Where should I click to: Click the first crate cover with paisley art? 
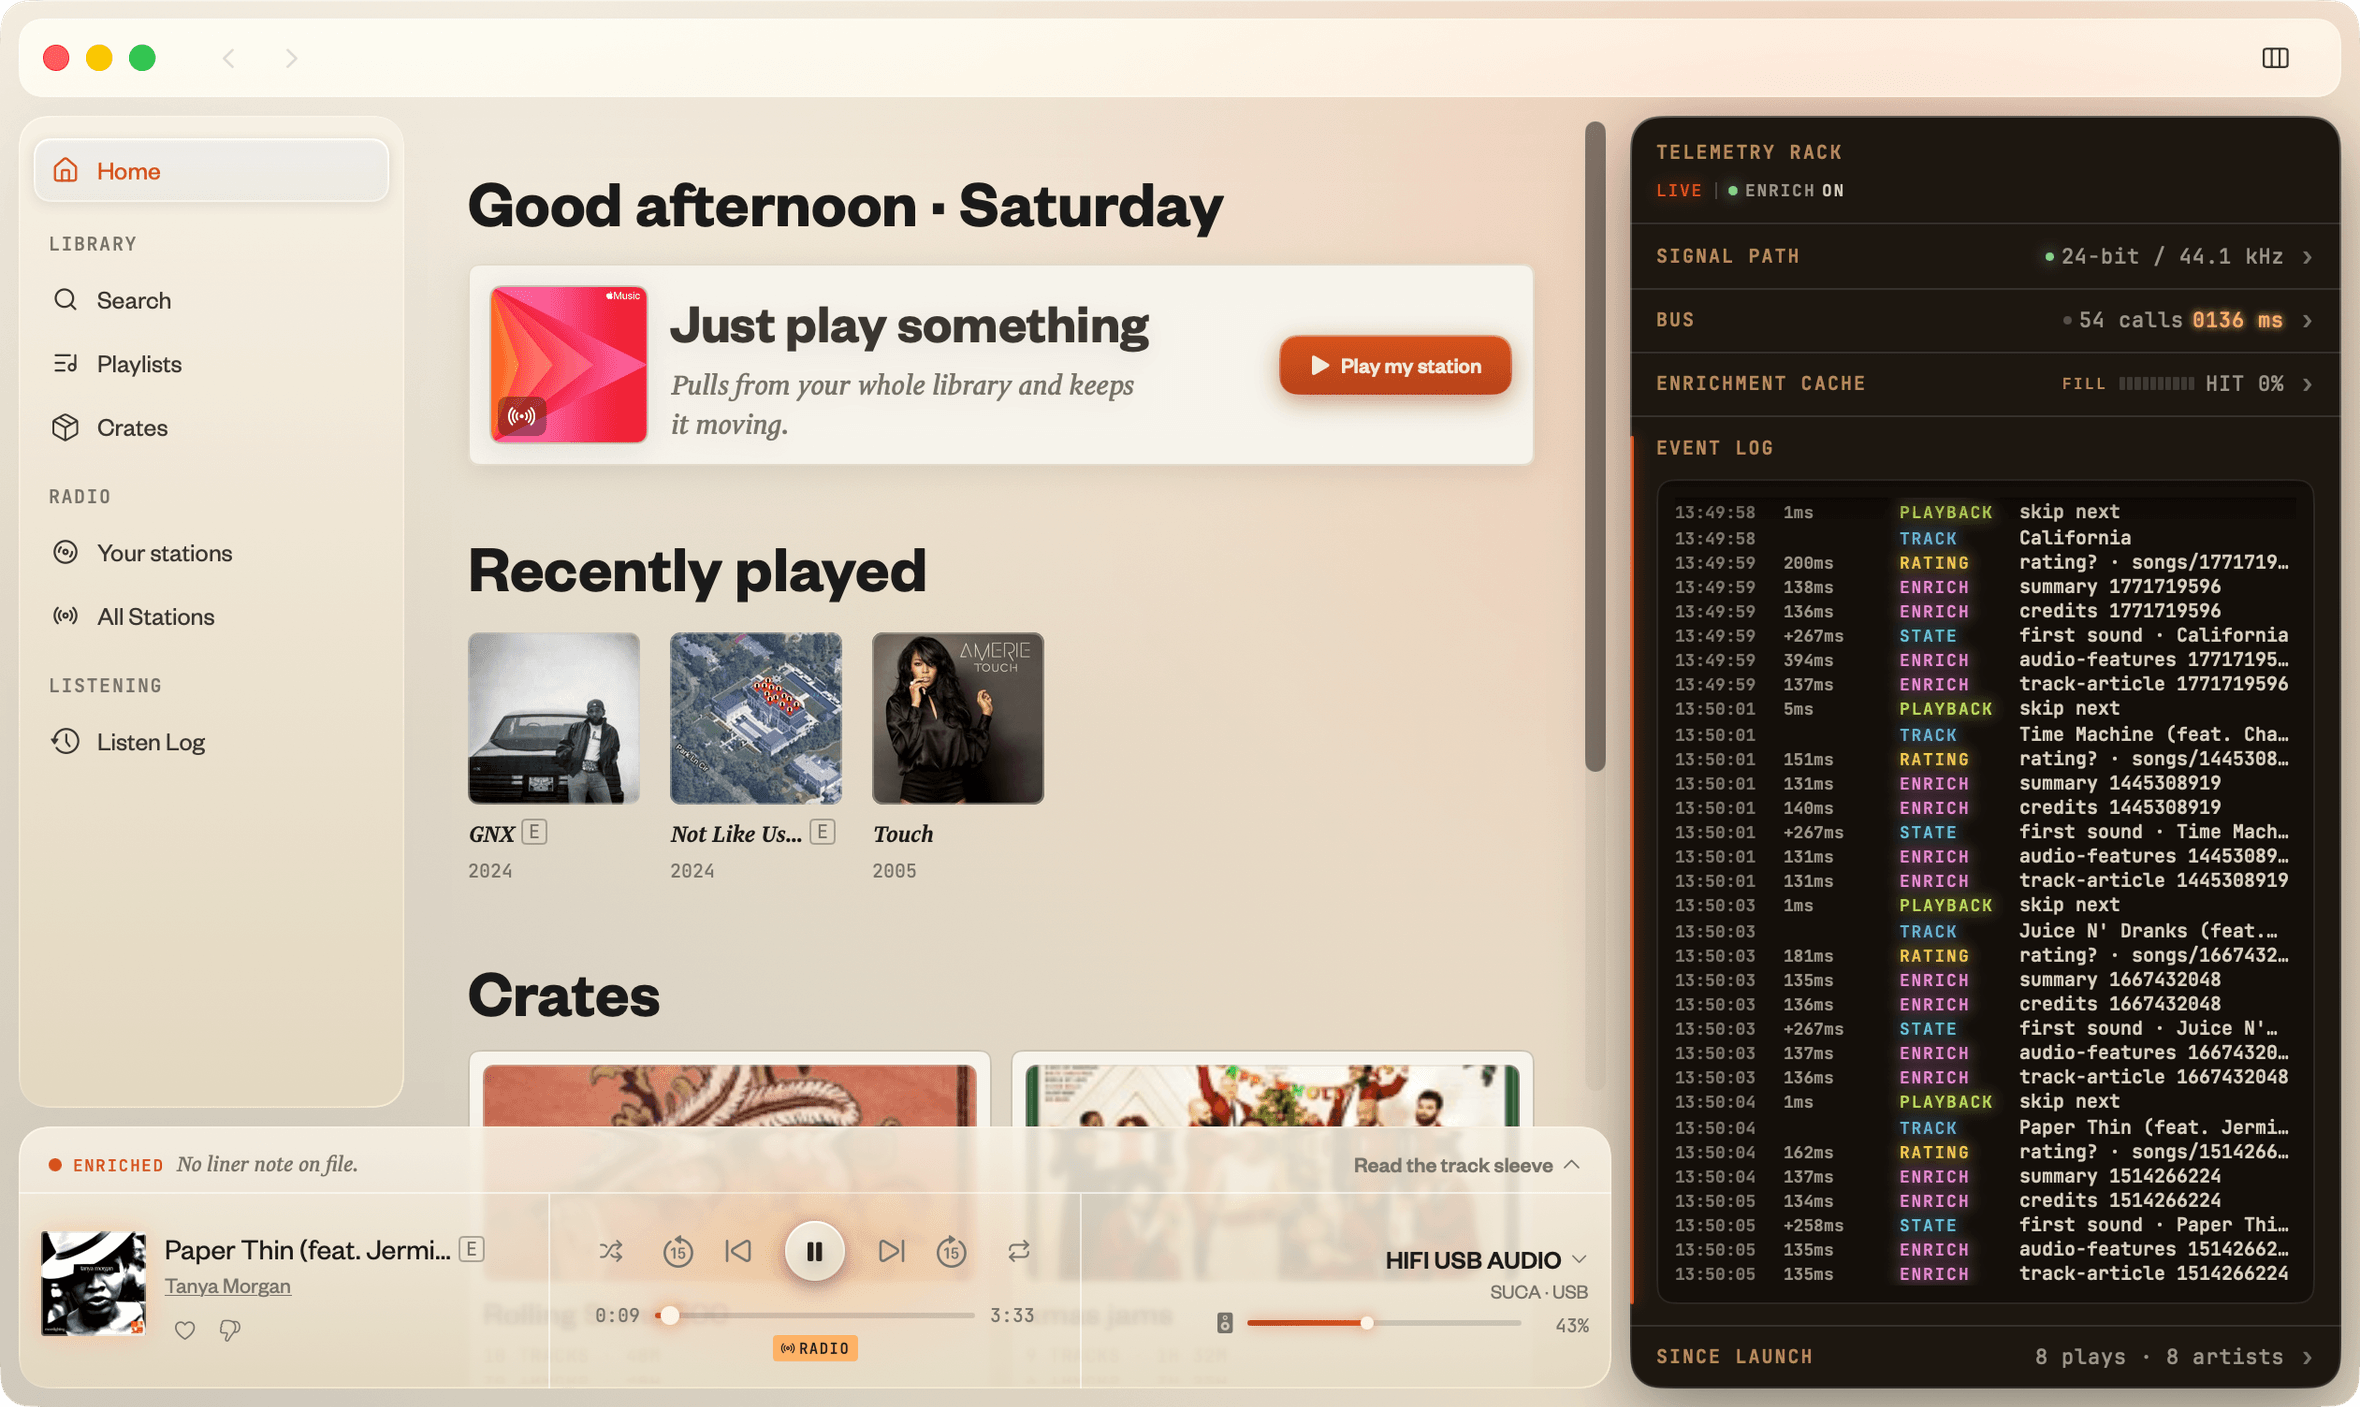[x=730, y=1095]
